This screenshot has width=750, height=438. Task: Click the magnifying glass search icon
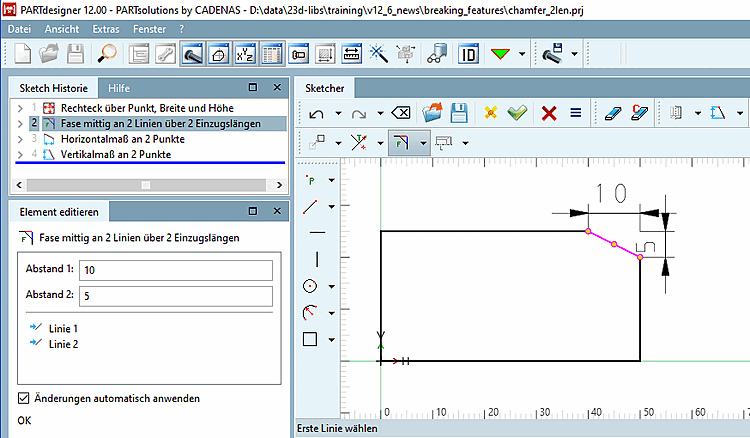pyautogui.click(x=107, y=54)
